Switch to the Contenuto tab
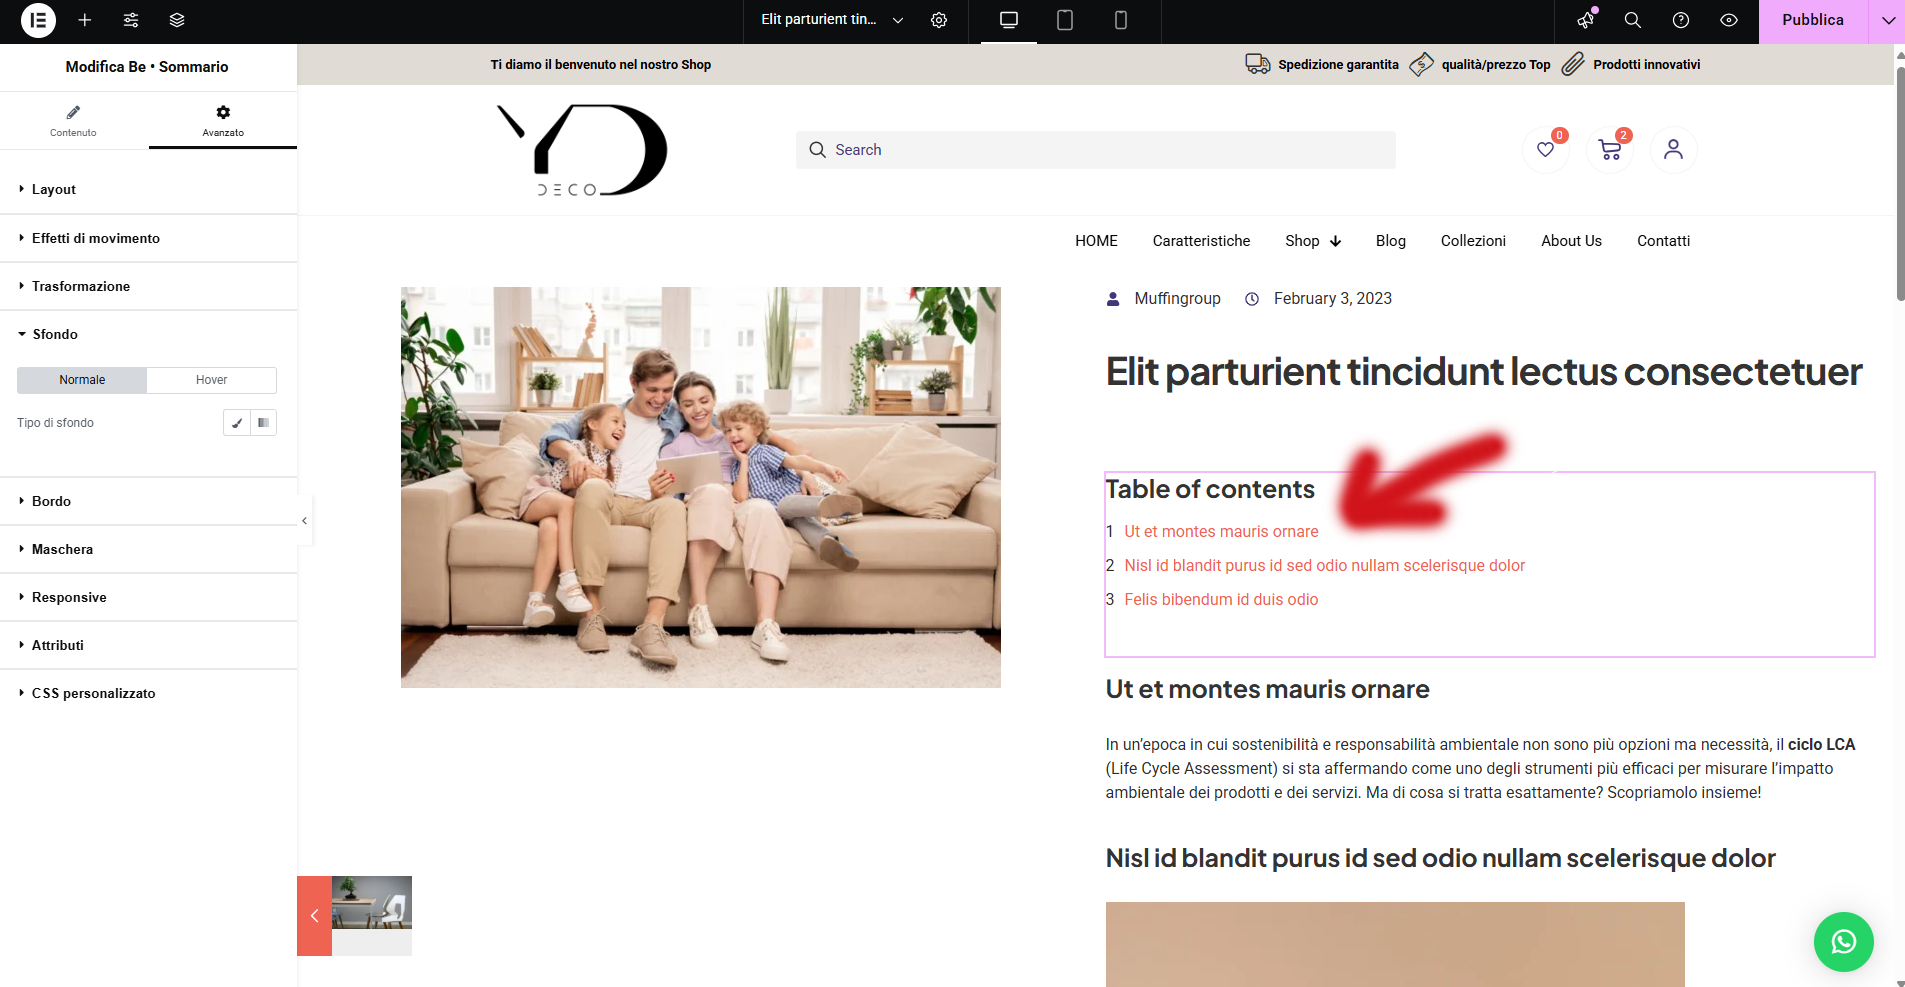Viewport: 1905px width, 987px height. tap(74, 120)
